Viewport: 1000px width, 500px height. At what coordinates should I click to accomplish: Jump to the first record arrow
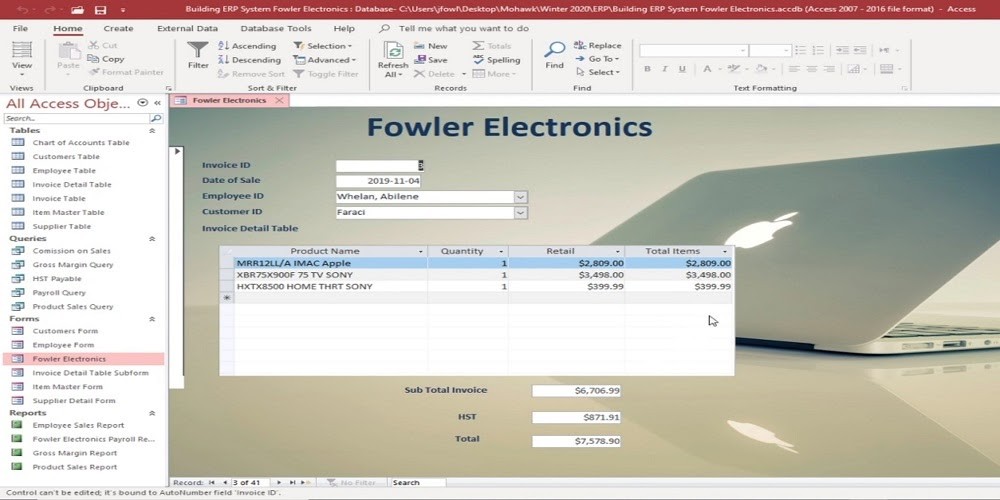tap(211, 483)
